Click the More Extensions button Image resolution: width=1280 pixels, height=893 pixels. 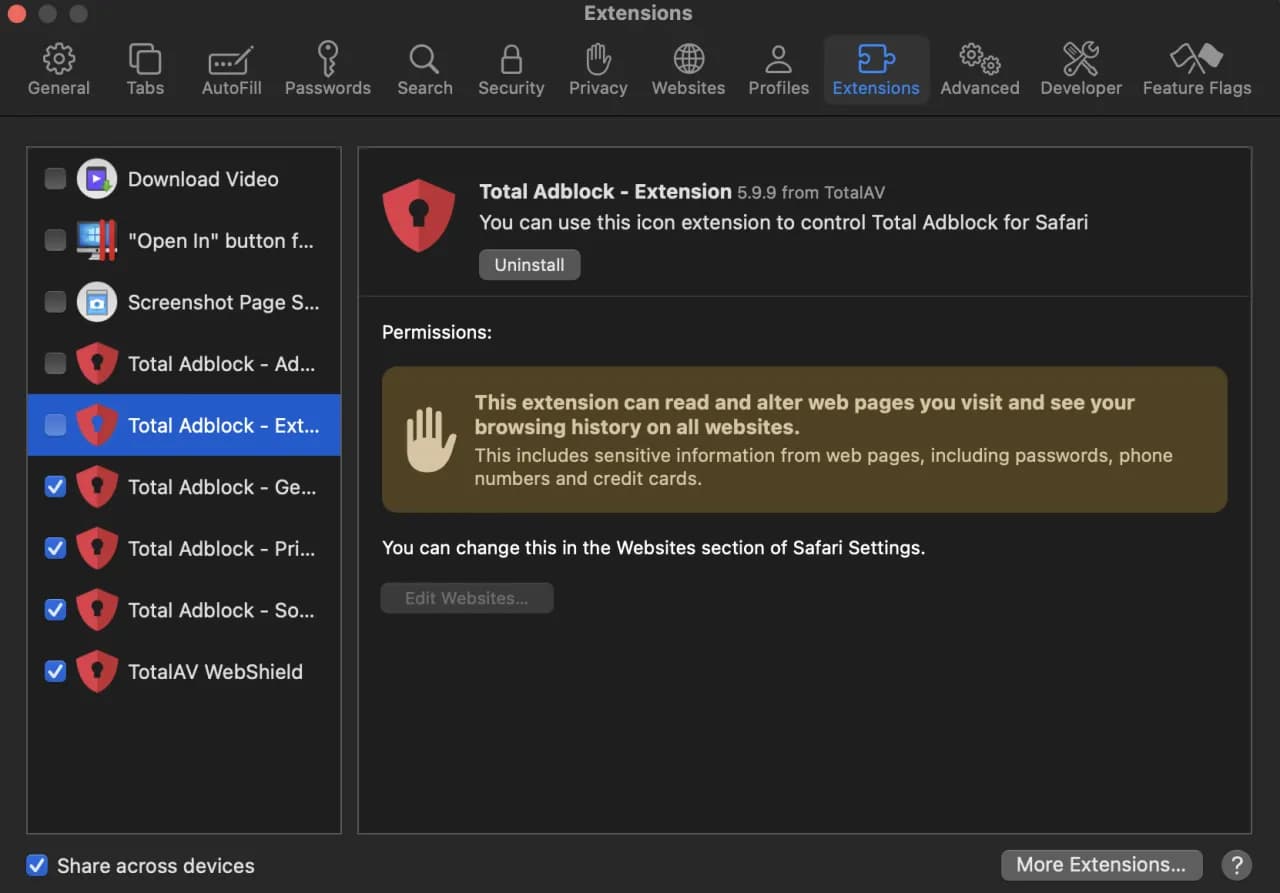pyautogui.click(x=1100, y=864)
